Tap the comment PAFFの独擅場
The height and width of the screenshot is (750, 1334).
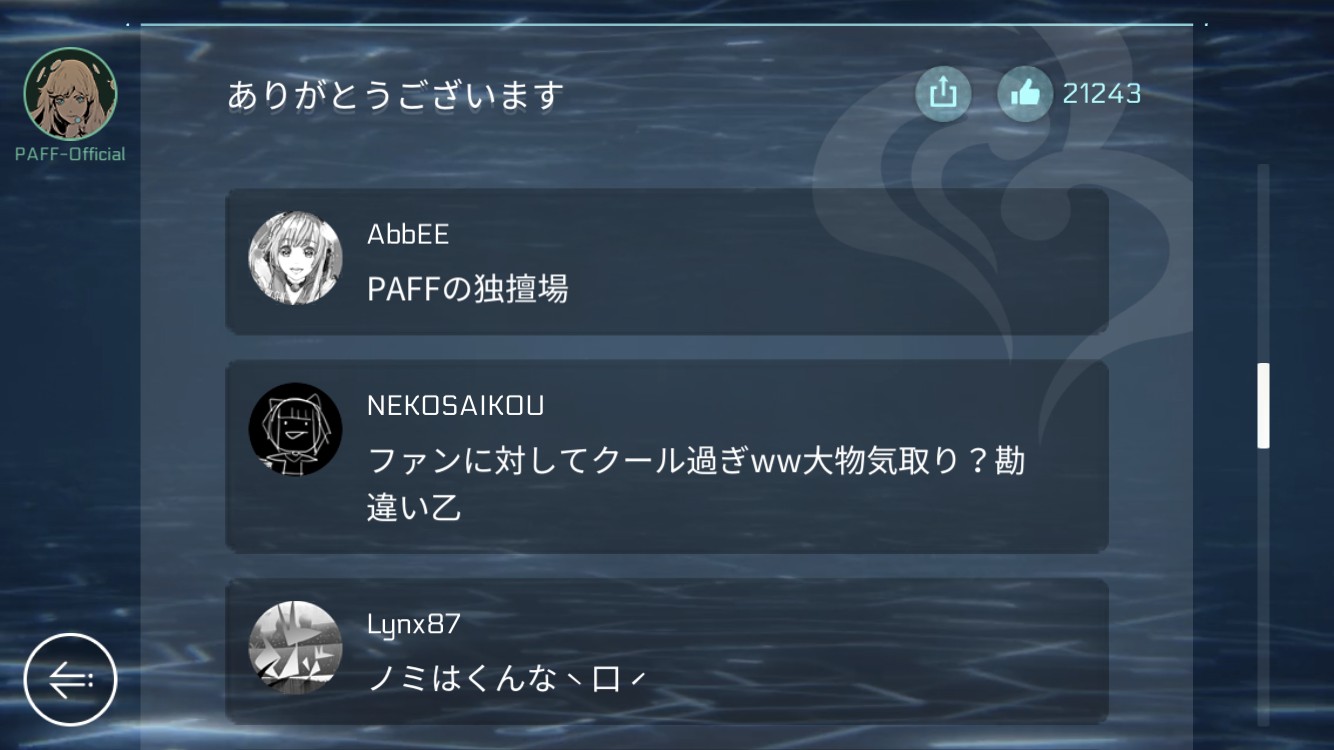[468, 289]
